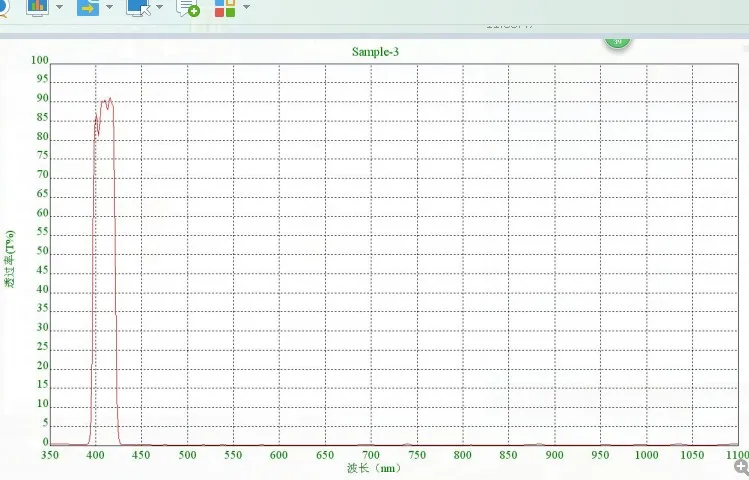Click the x-axis tick label 350
The width and height of the screenshot is (749, 480).
click(50, 455)
